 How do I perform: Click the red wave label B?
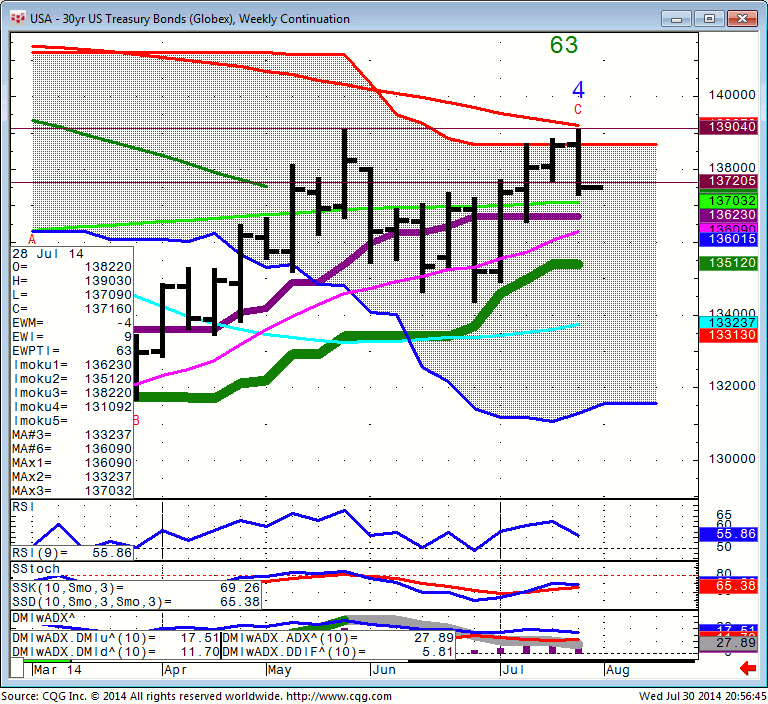pyautogui.click(x=137, y=420)
